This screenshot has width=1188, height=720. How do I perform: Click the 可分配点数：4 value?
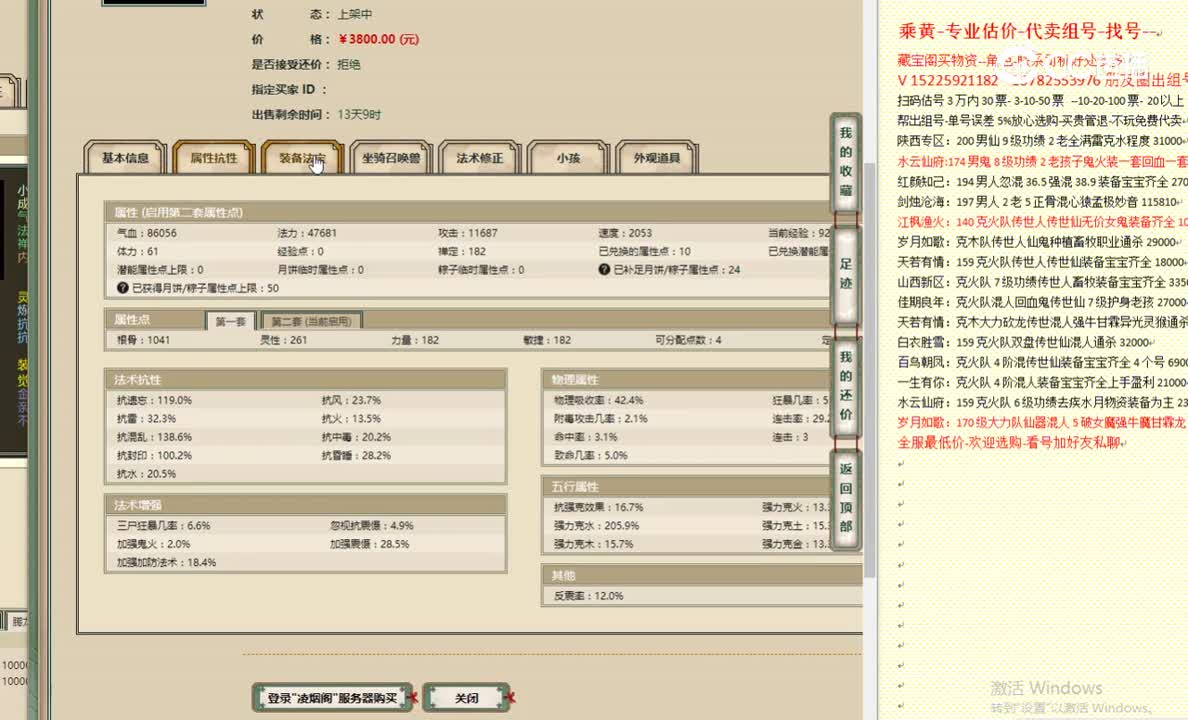688,340
